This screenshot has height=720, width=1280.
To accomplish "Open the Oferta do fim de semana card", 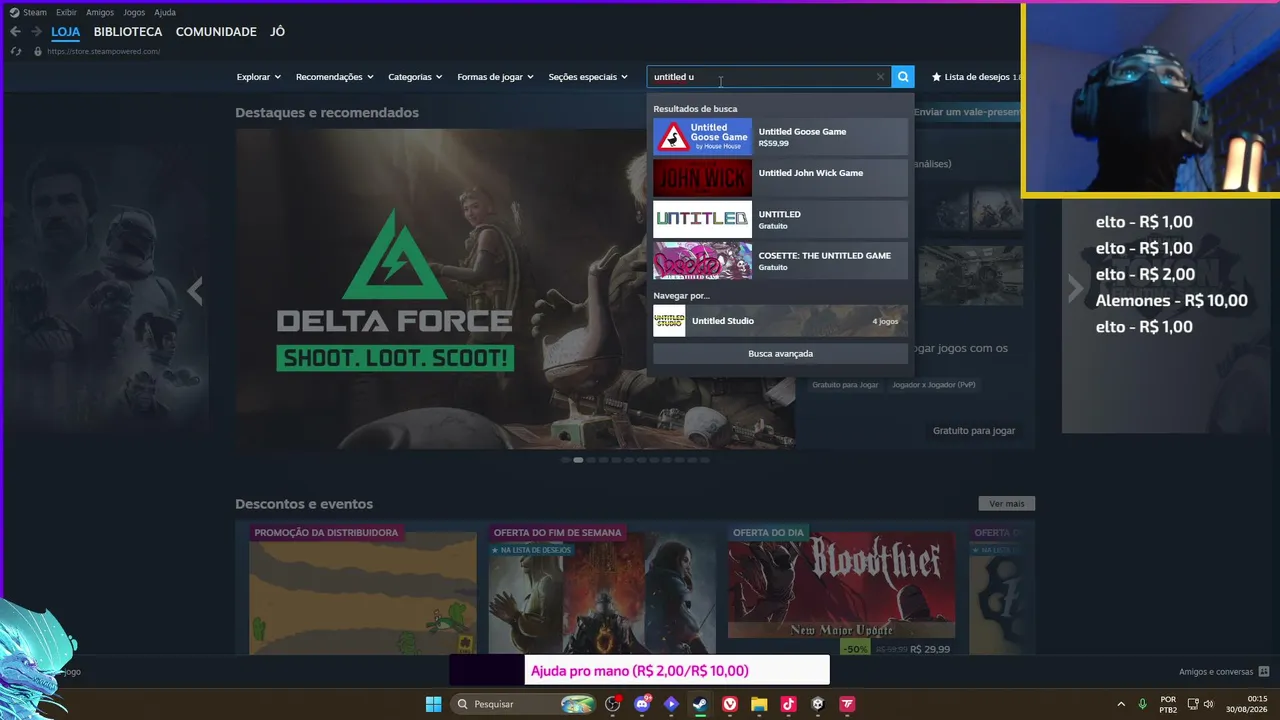I will [x=602, y=590].
